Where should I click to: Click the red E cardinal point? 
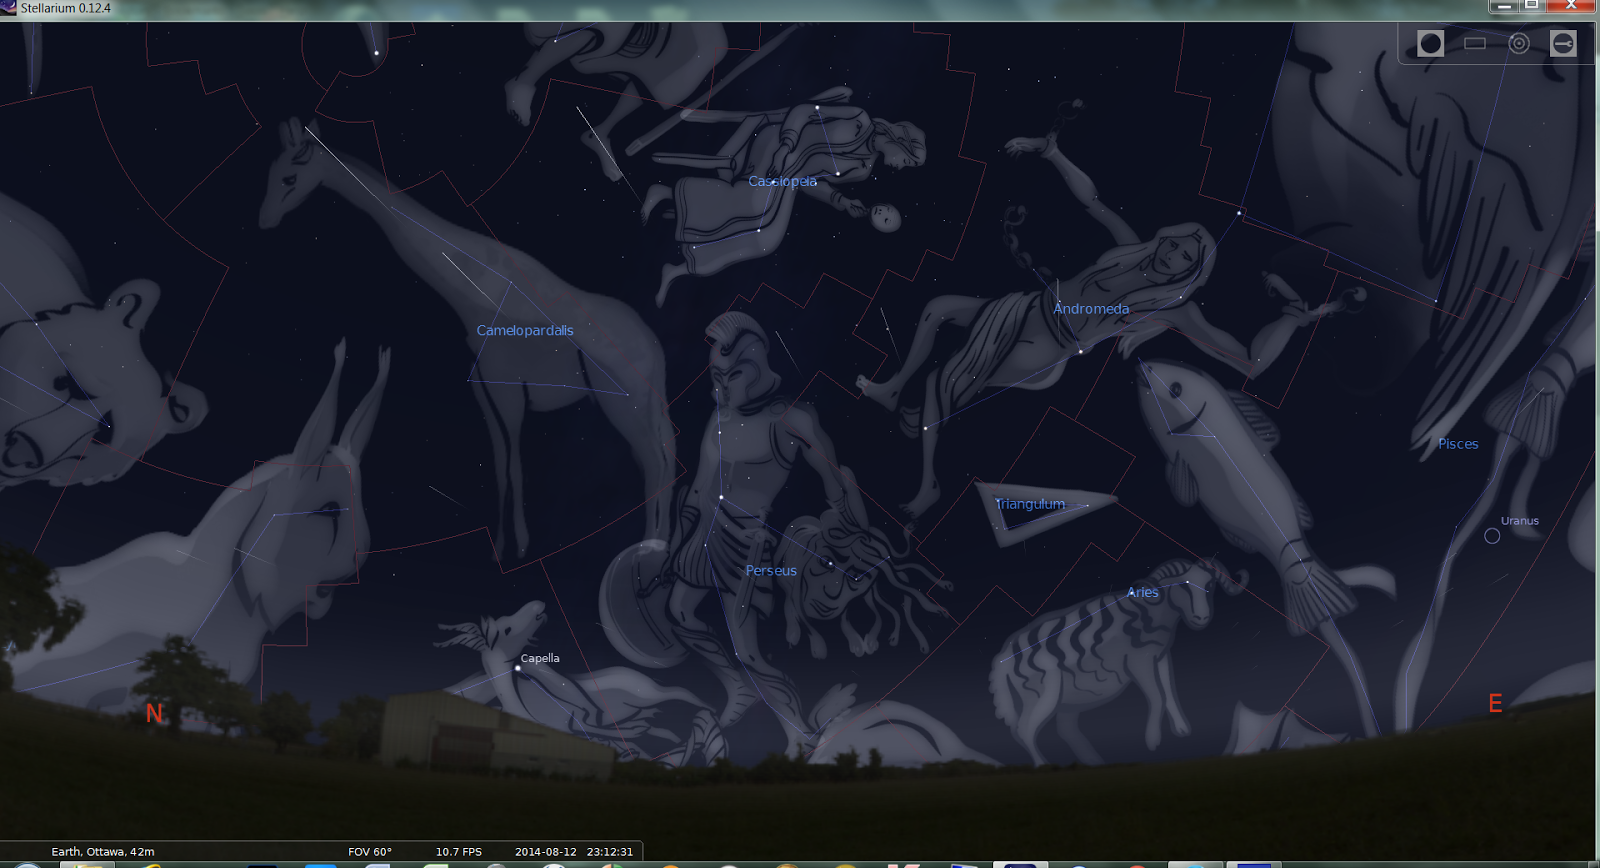click(x=1495, y=704)
